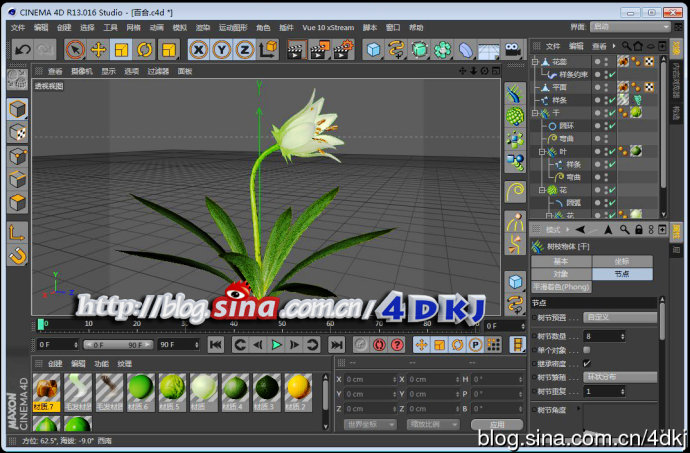This screenshot has height=453, width=690.
Task: Enable axis mode L-shaped icon
Action: point(18,232)
